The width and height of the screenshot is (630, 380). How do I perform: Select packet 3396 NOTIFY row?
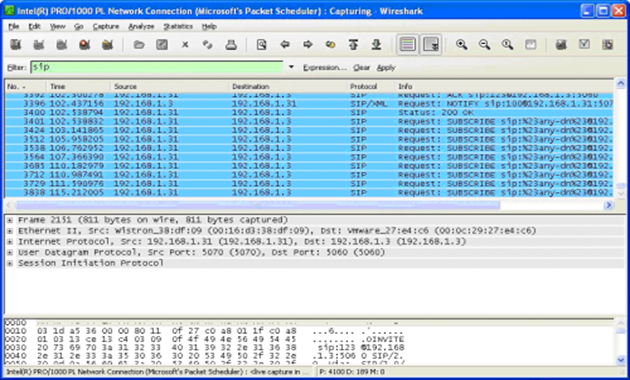coord(309,104)
